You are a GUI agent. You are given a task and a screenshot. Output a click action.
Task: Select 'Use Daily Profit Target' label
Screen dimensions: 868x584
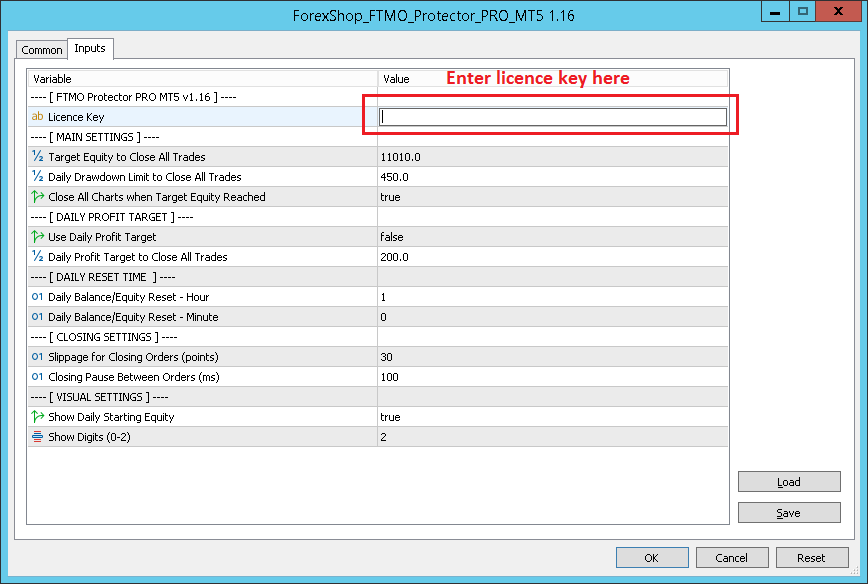pyautogui.click(x=102, y=237)
